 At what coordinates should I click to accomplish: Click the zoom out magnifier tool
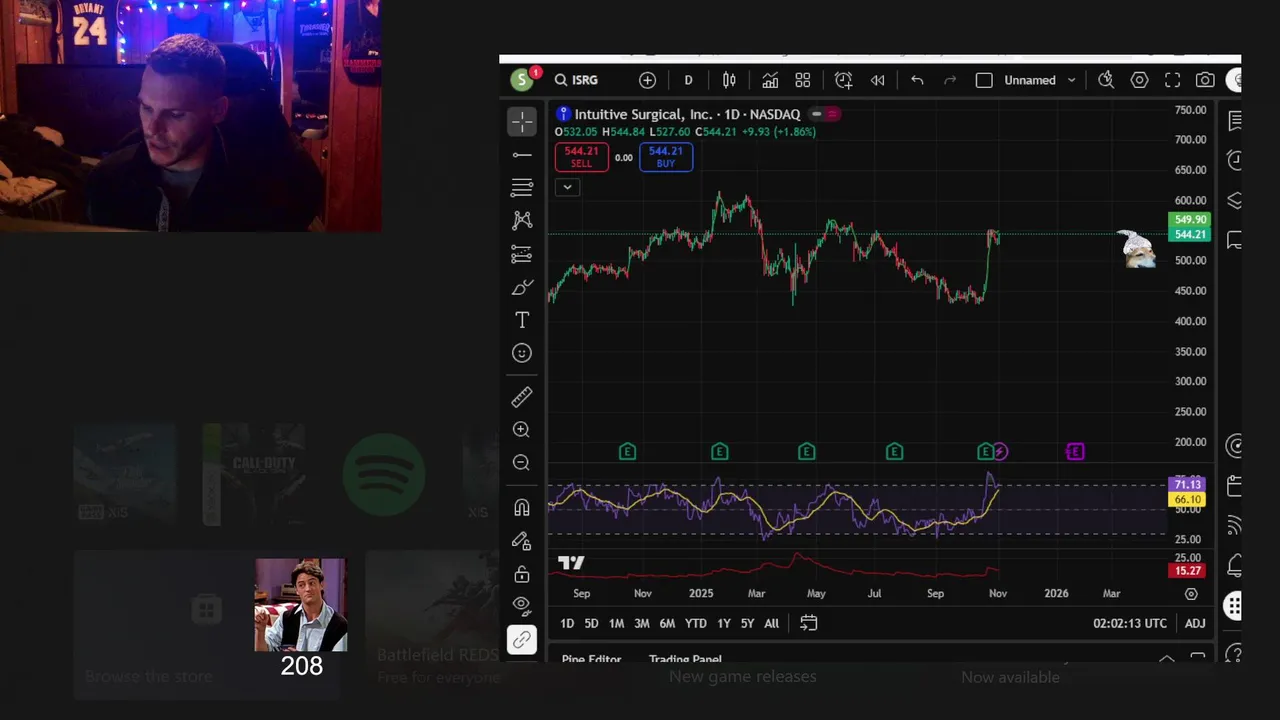tap(521, 462)
